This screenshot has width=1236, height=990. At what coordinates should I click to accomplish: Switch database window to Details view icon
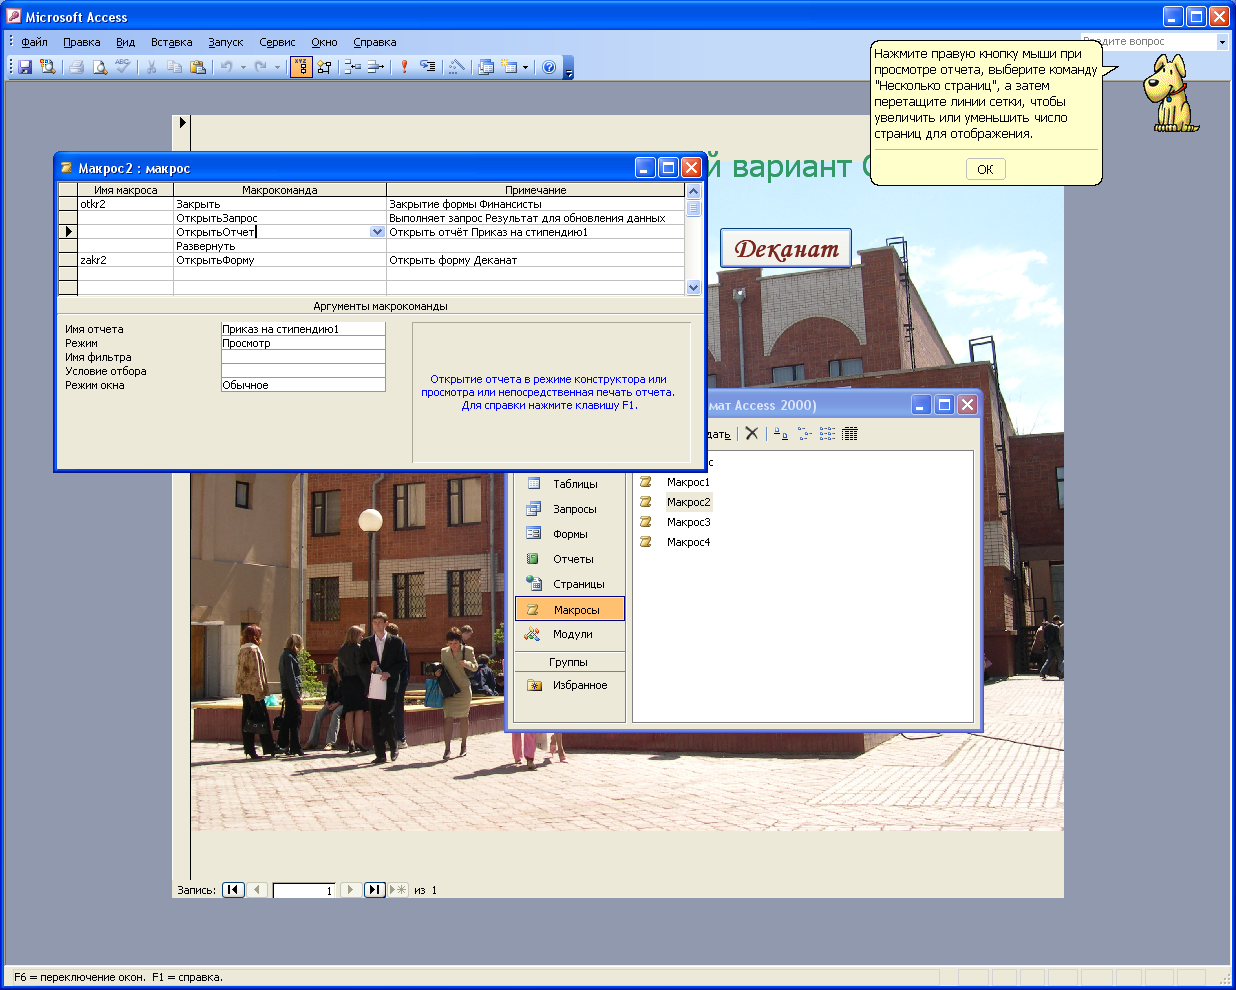pos(850,433)
